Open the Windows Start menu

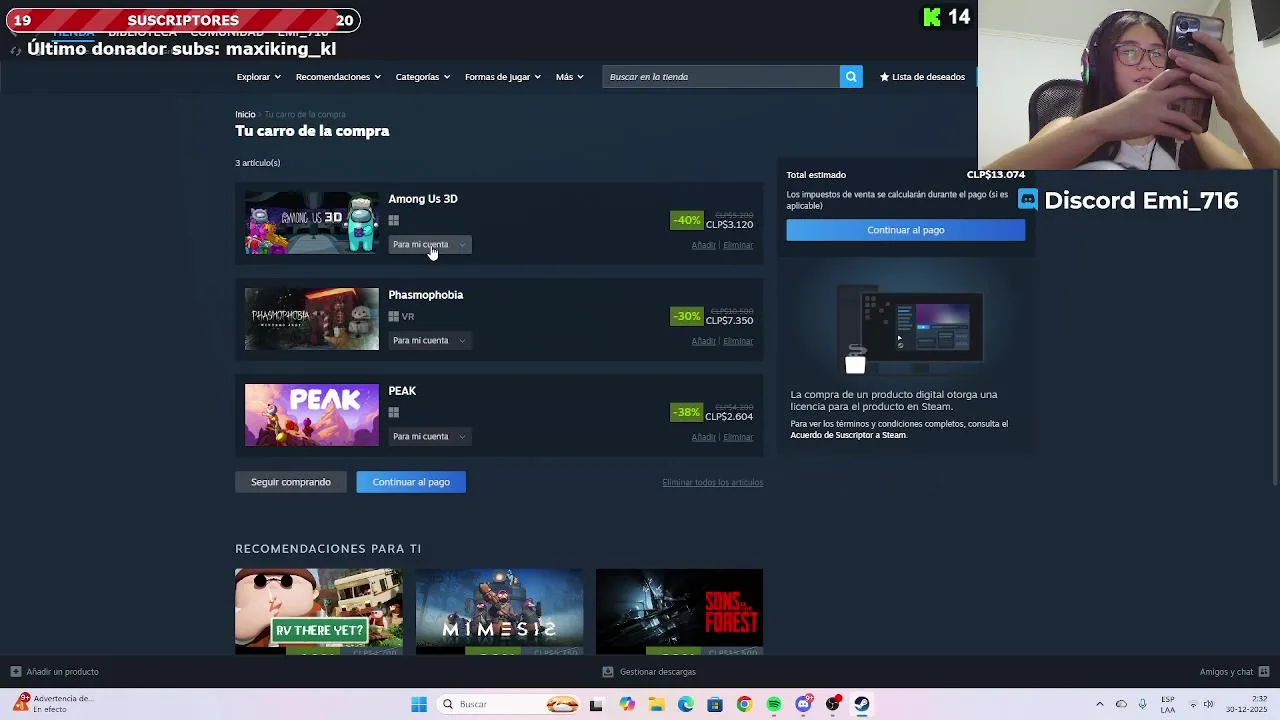[x=419, y=704]
